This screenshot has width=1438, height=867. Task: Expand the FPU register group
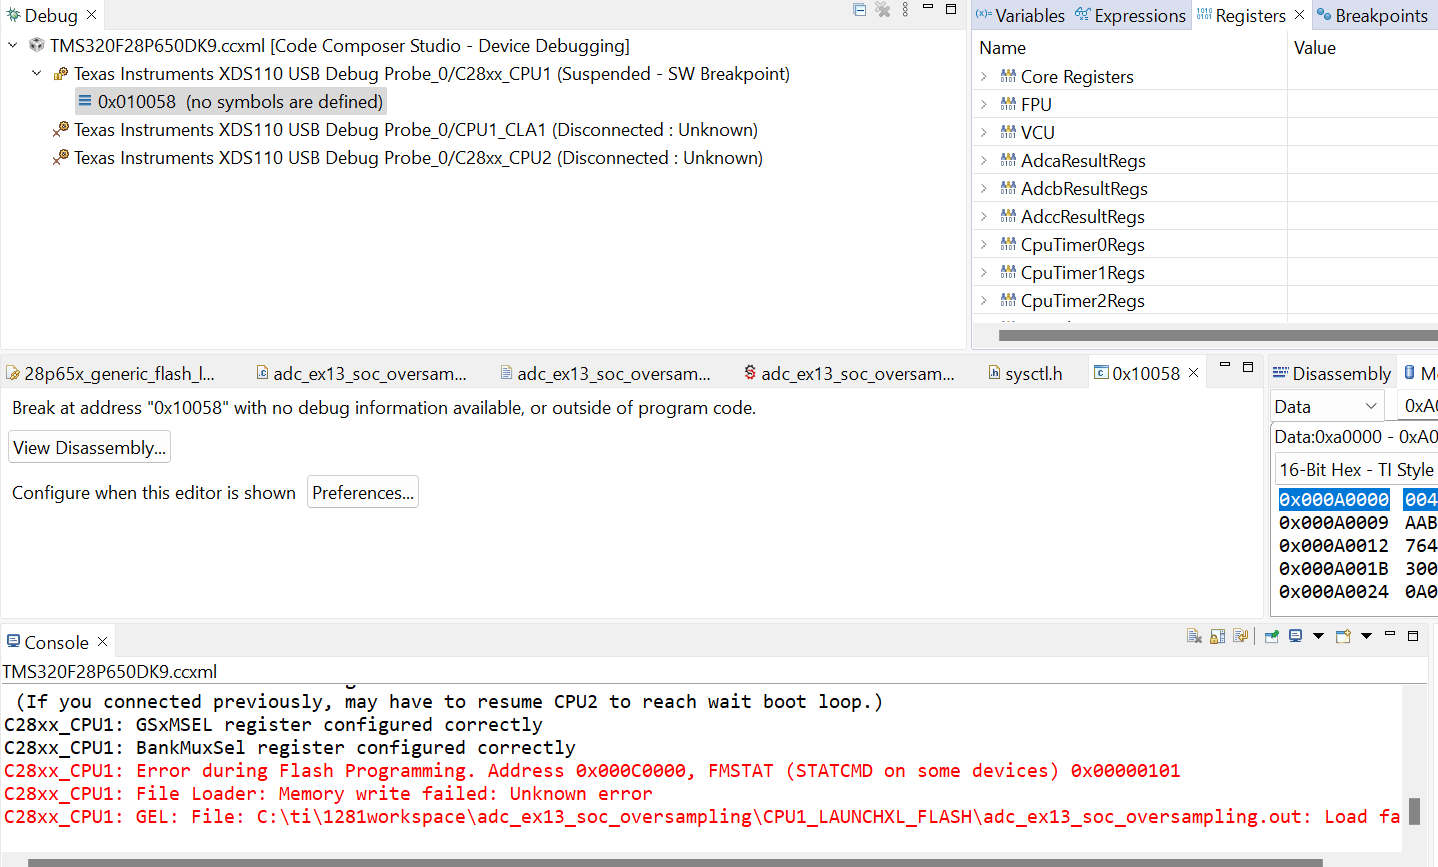(x=984, y=104)
